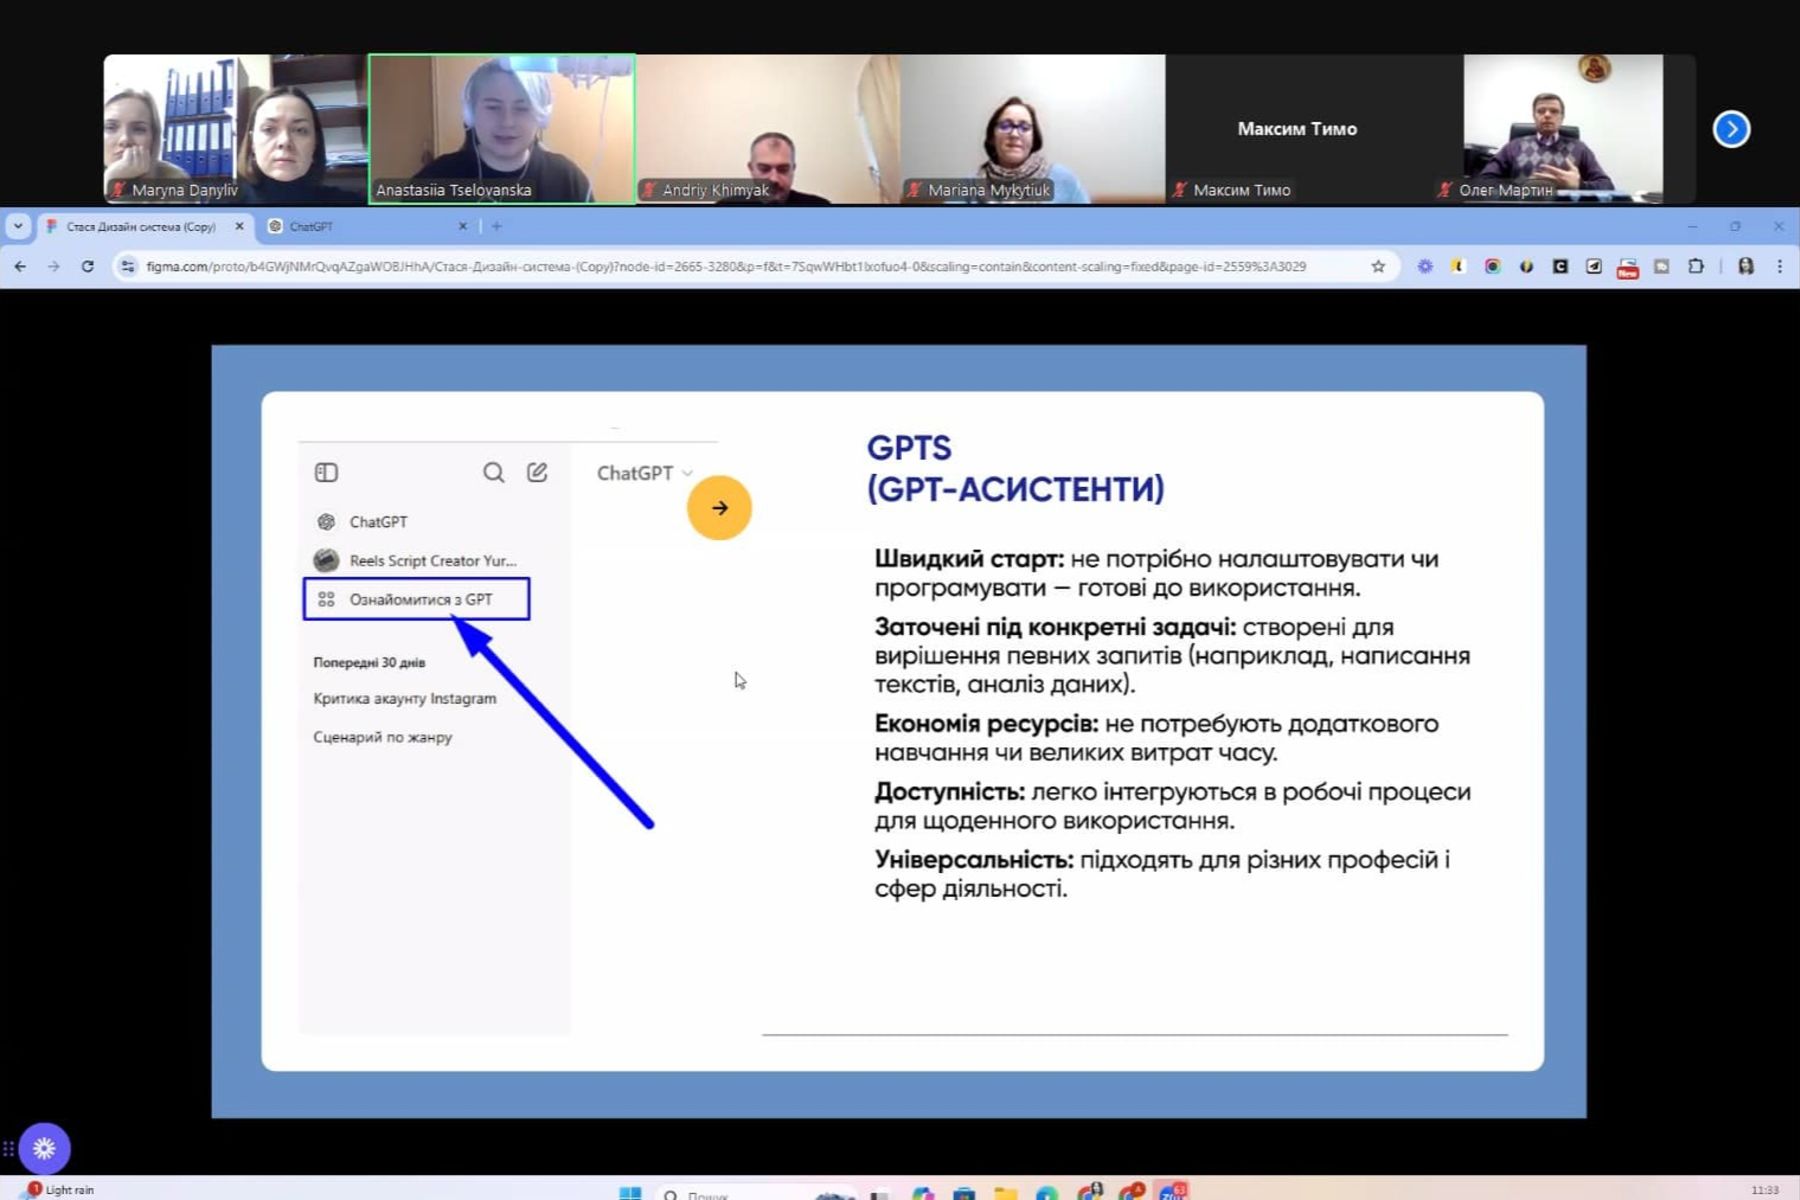Select Олег Мартин's video thumbnail
The width and height of the screenshot is (1800, 1200).
(x=1563, y=129)
